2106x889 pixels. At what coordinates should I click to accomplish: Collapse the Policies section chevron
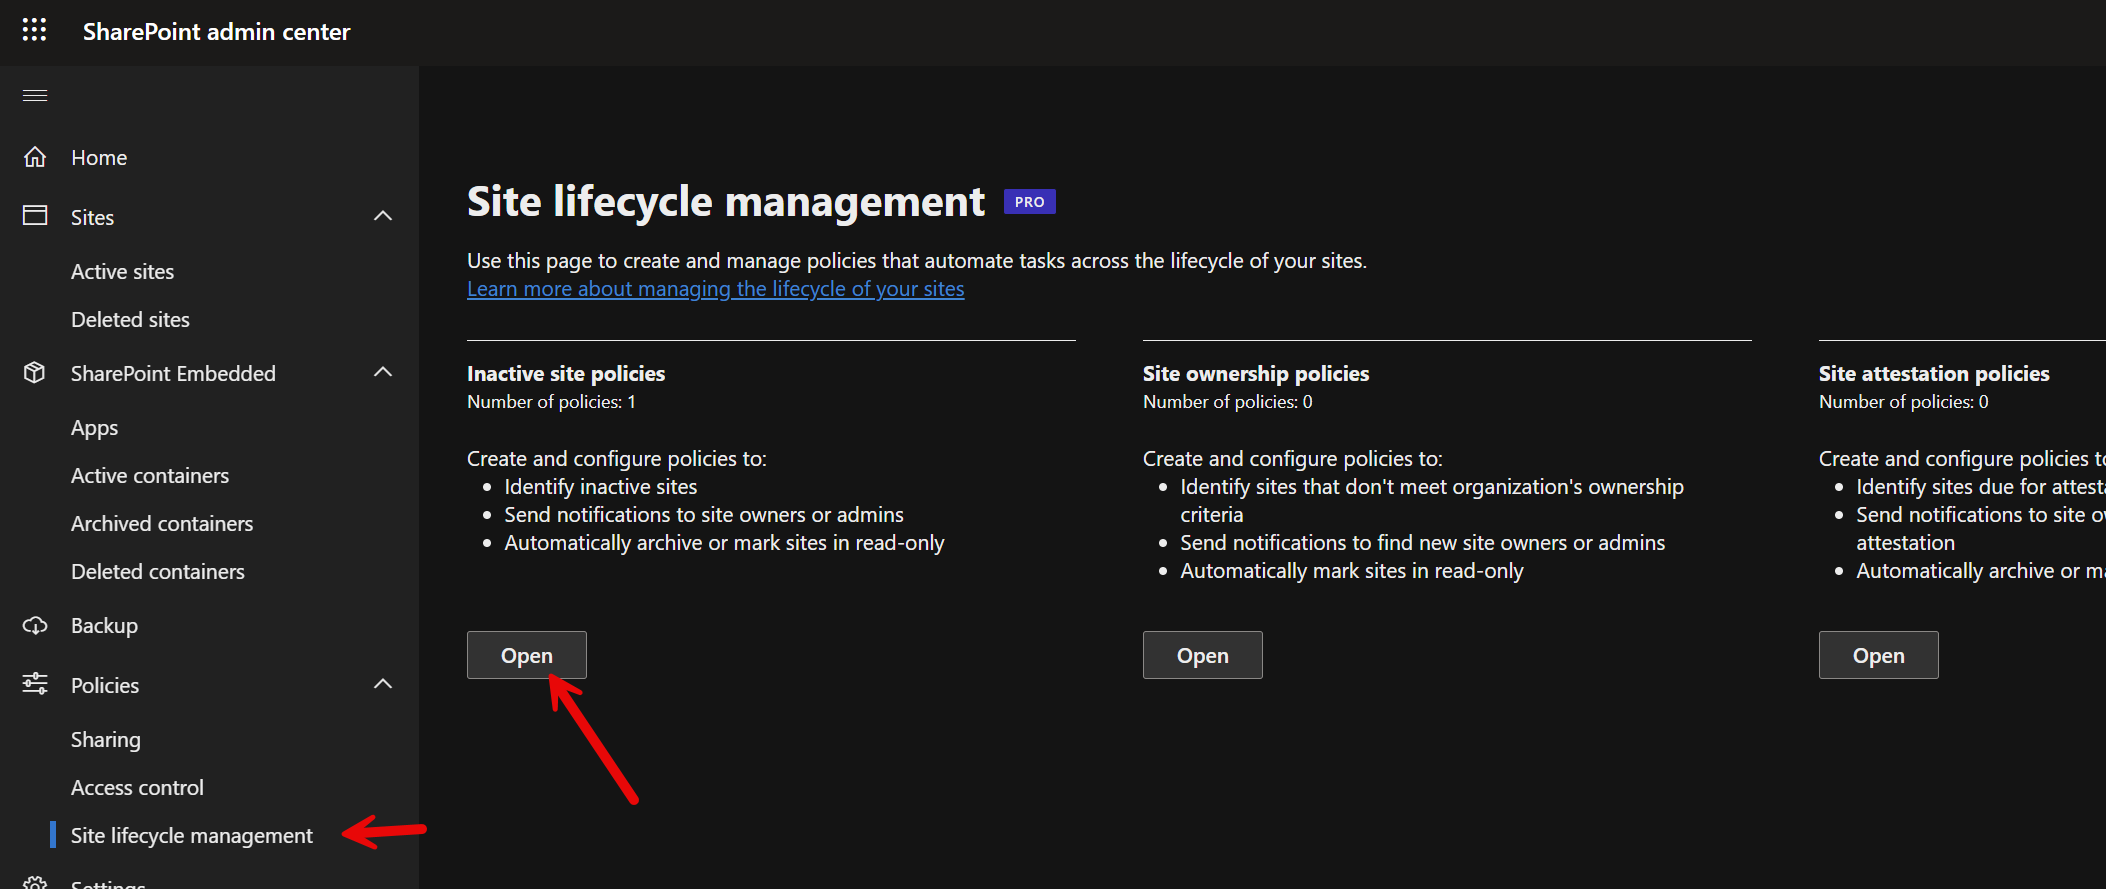tap(383, 684)
